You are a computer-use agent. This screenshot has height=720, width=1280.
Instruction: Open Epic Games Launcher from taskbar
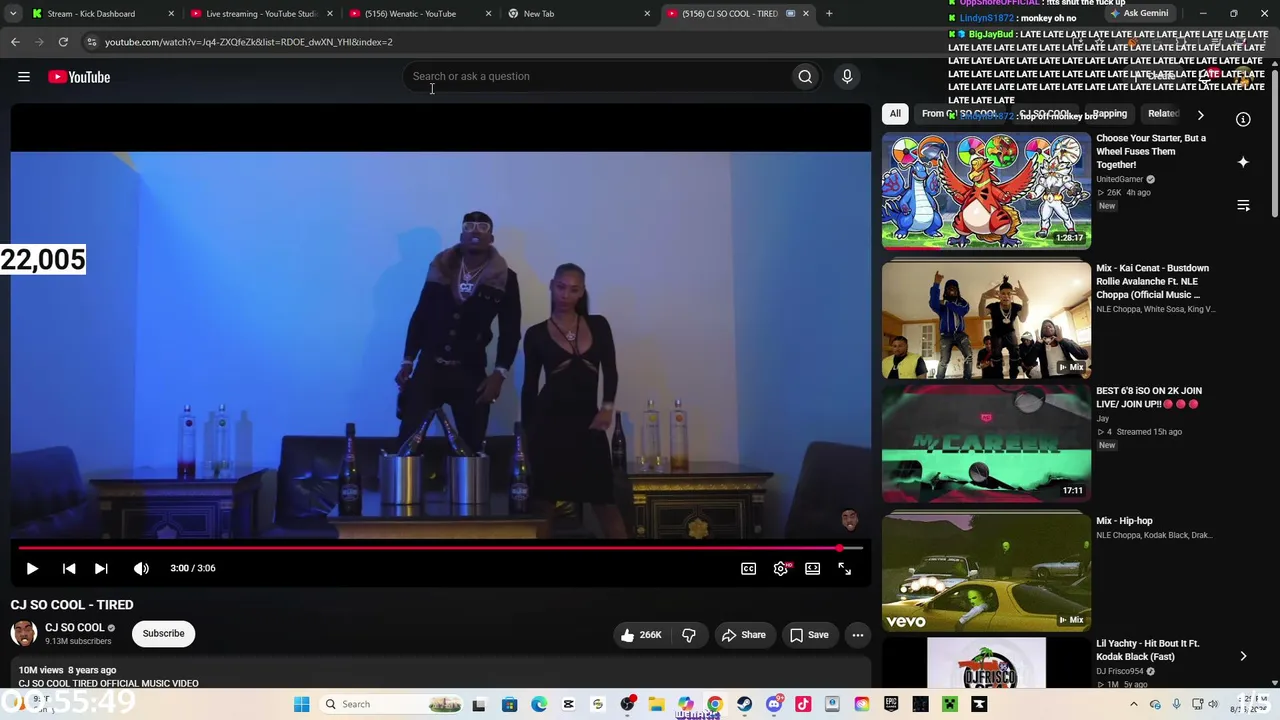tap(891, 704)
